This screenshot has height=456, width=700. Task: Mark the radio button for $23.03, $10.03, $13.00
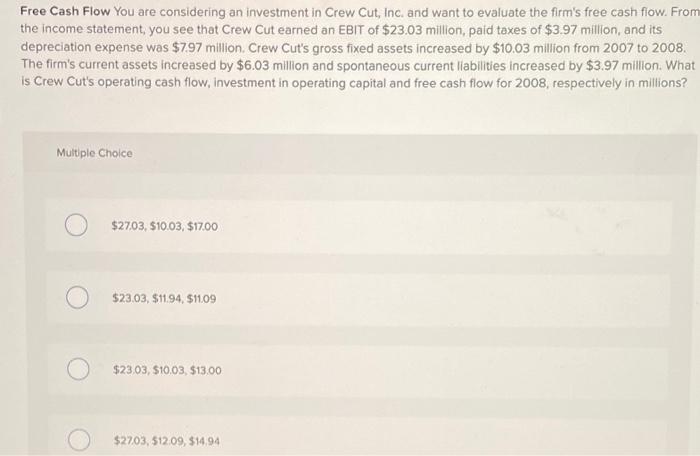click(79, 369)
